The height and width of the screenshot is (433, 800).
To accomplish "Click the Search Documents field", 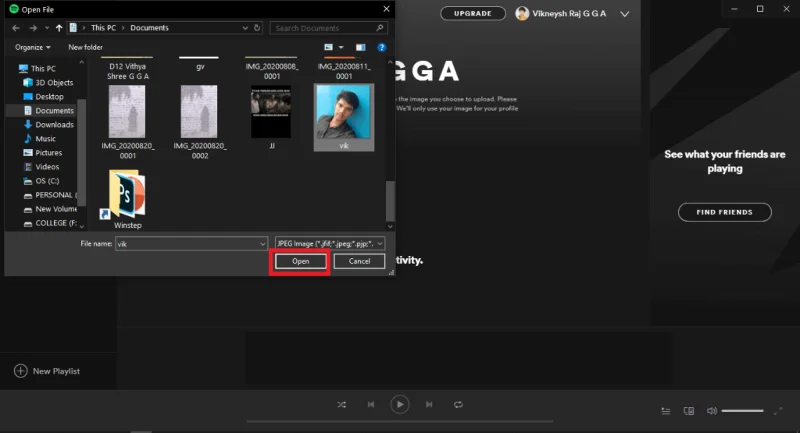I will click(329, 28).
